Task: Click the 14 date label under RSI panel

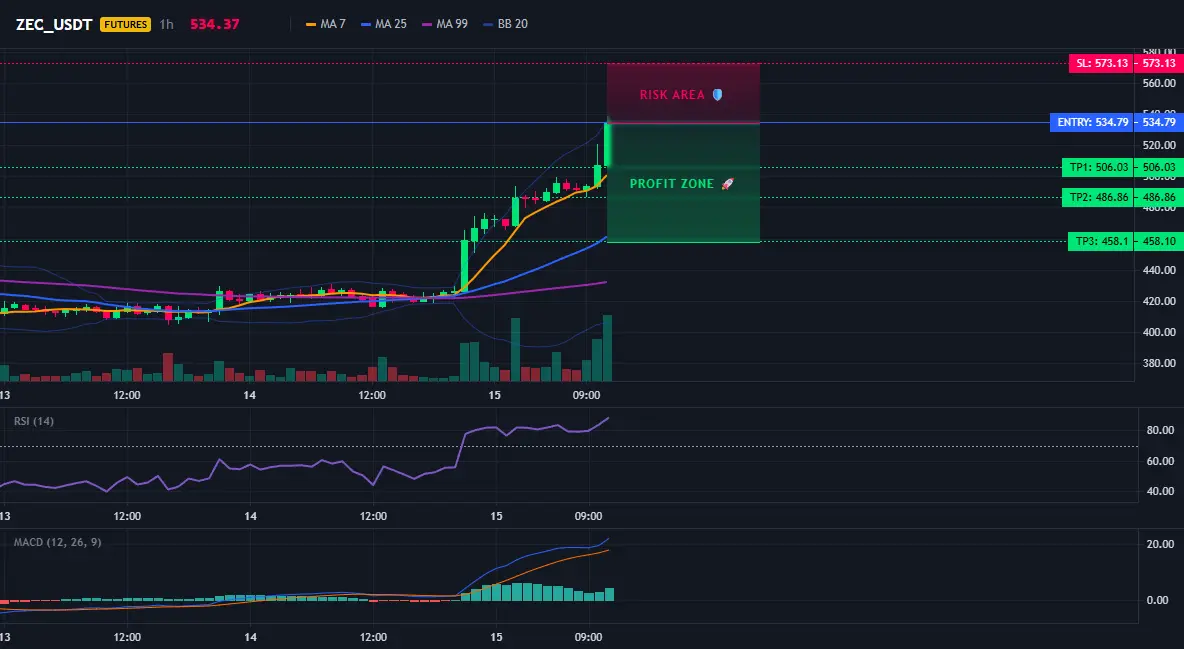Action: (x=251, y=516)
